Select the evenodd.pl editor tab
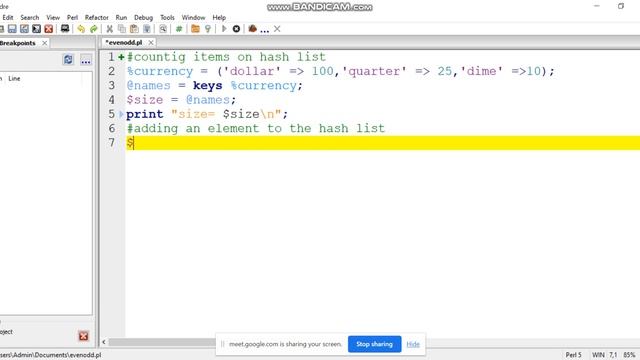The width and height of the screenshot is (640, 360). click(124, 42)
